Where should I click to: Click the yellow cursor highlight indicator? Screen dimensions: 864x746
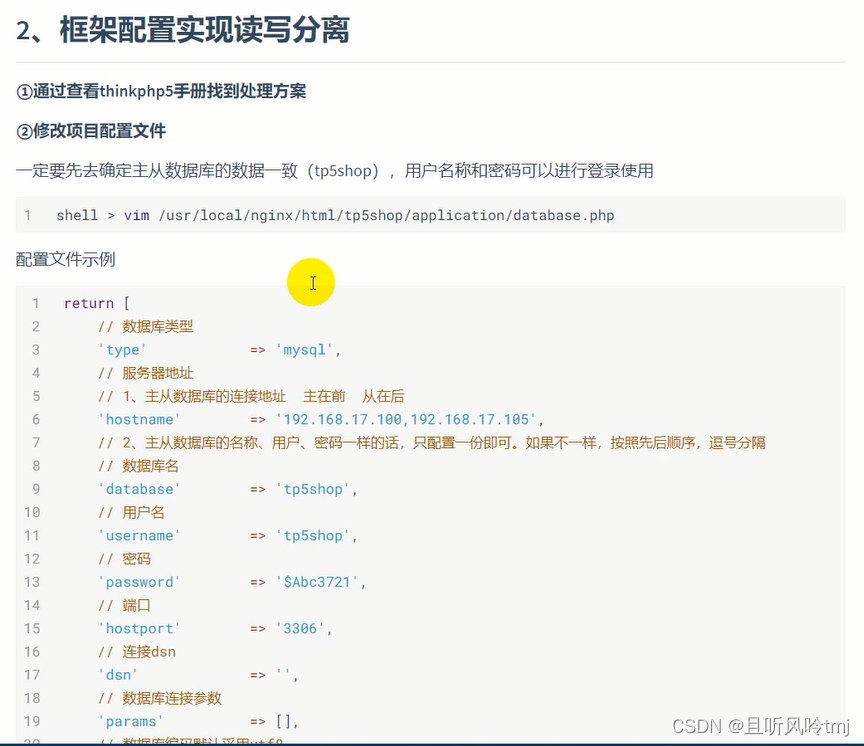[311, 283]
